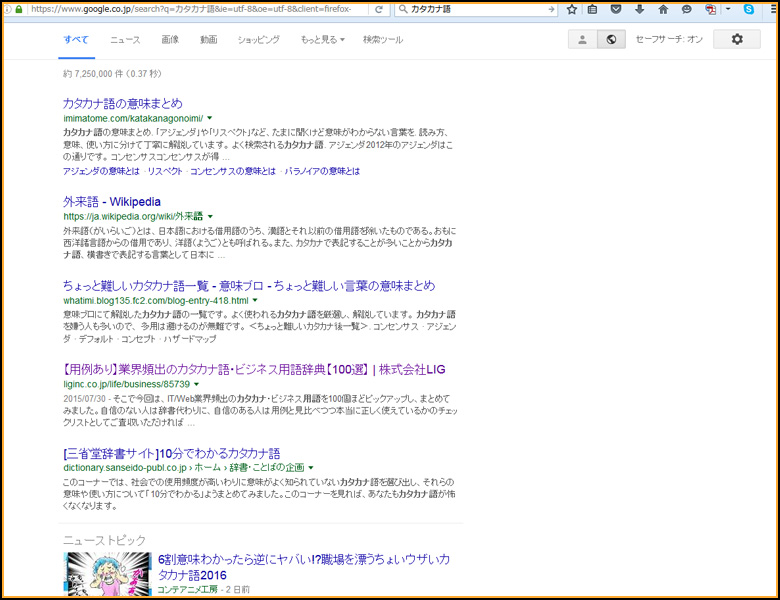Image resolution: width=780 pixels, height=600 pixels.
Task: Click the Pocket save icon
Action: 616,9
